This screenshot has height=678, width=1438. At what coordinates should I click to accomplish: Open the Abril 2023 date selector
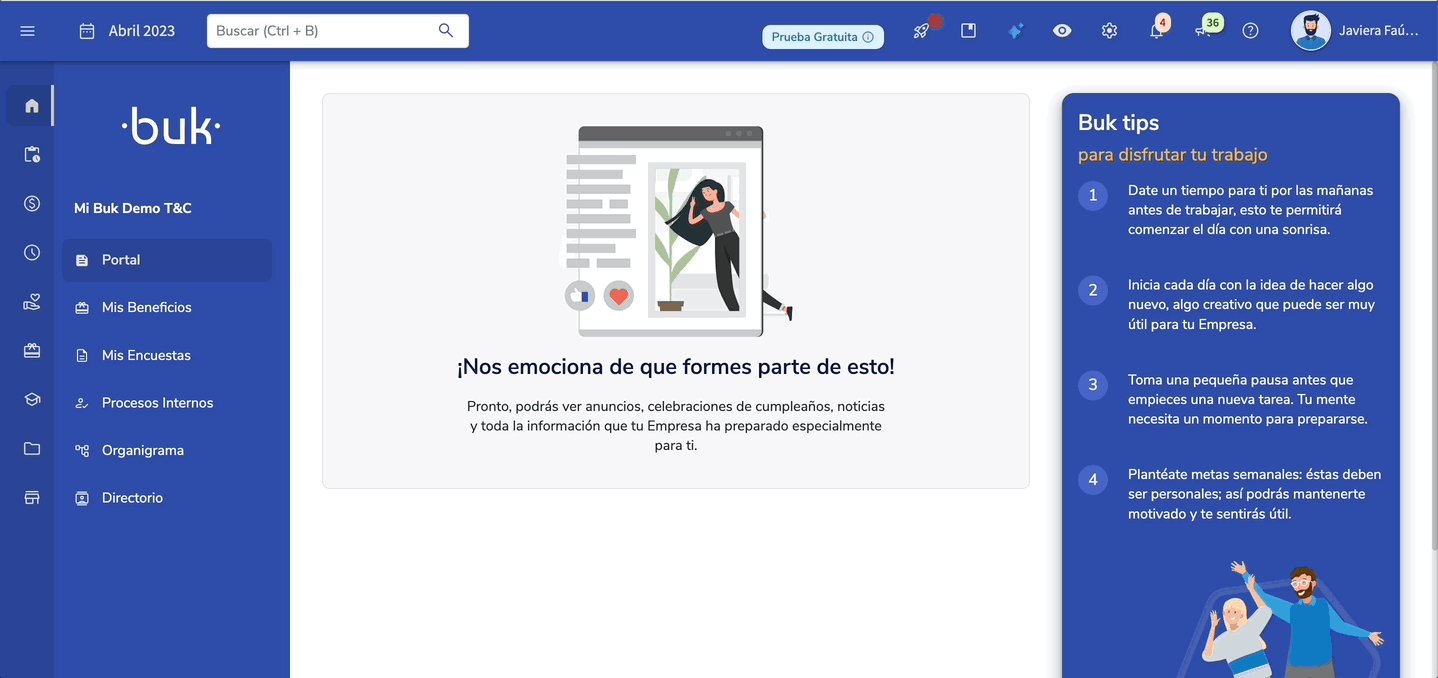(x=128, y=30)
